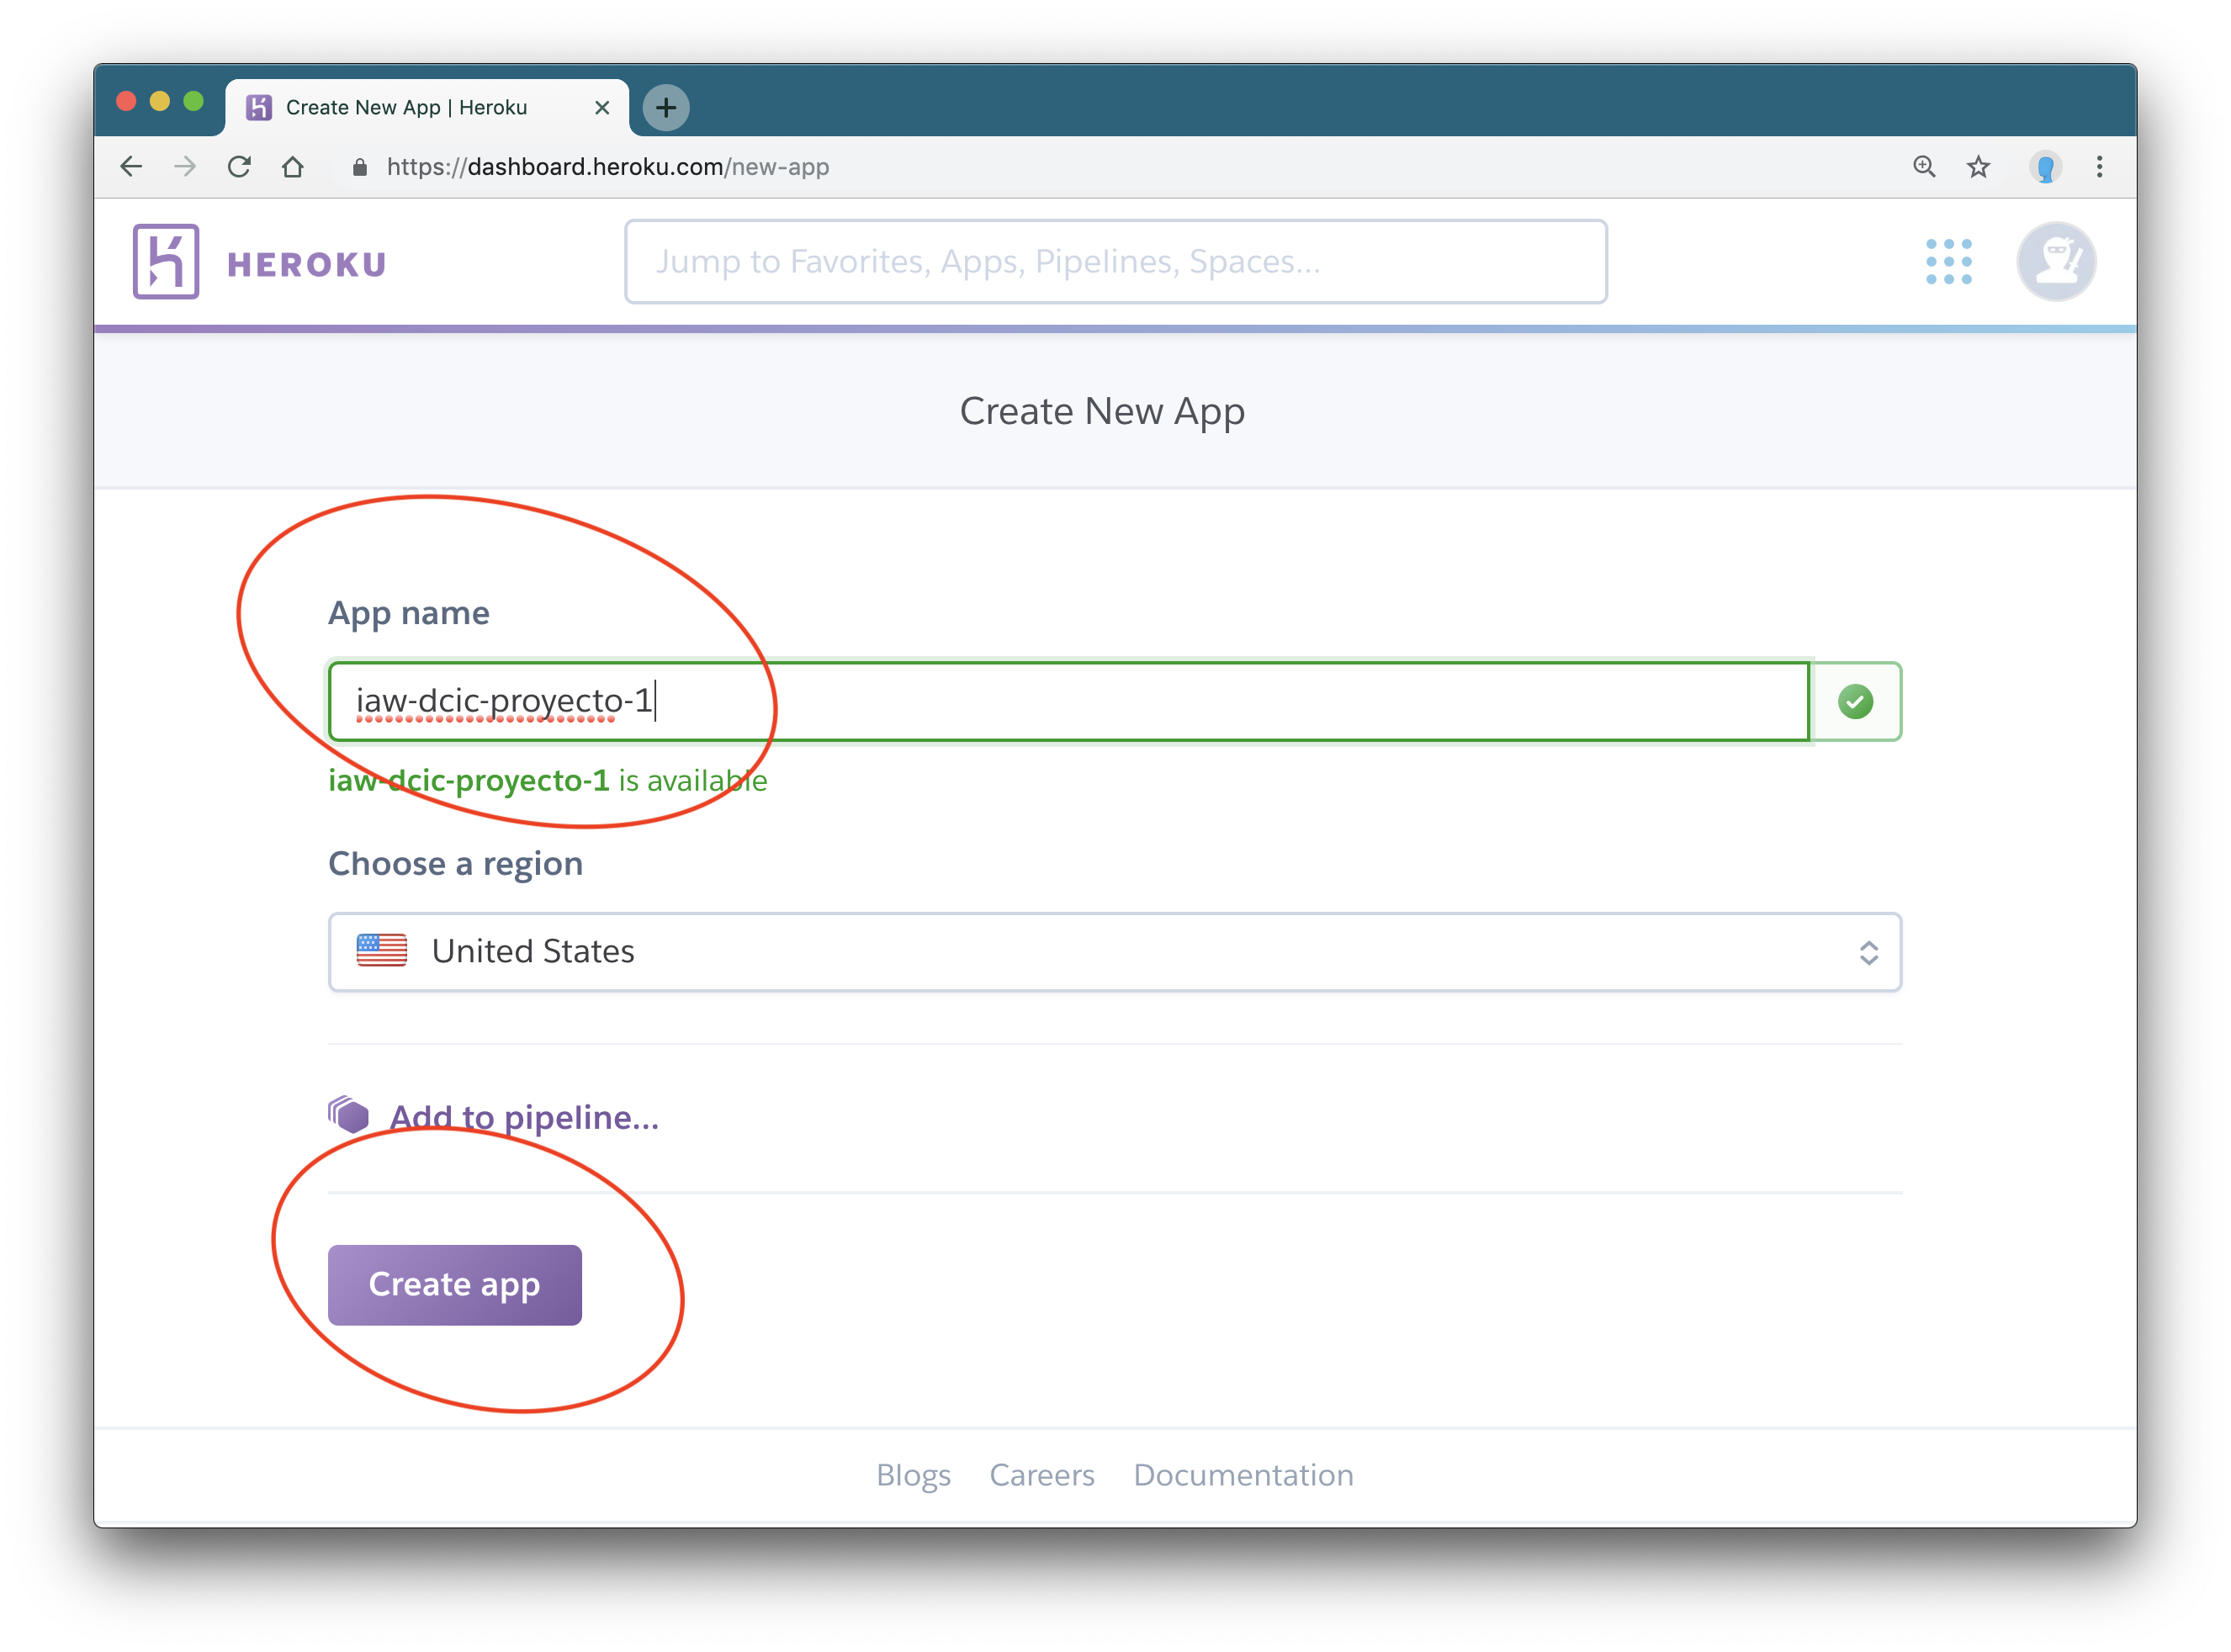Click the green availability checkmark icon
This screenshot has width=2231, height=1652.
1855,701
